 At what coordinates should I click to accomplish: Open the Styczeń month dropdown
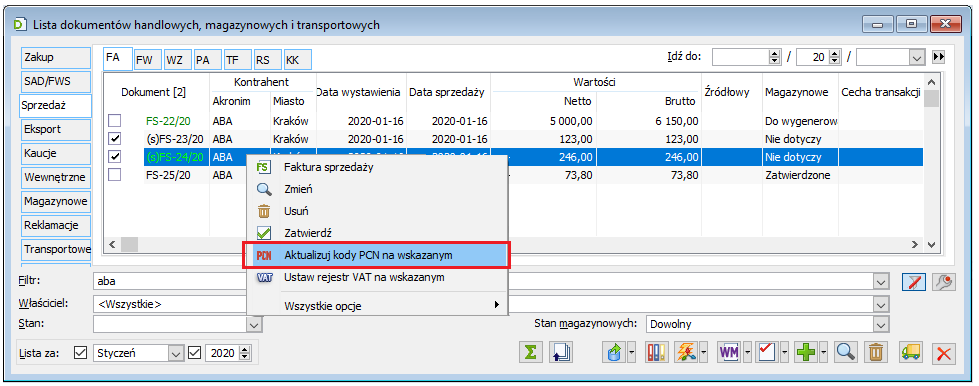click(x=175, y=353)
